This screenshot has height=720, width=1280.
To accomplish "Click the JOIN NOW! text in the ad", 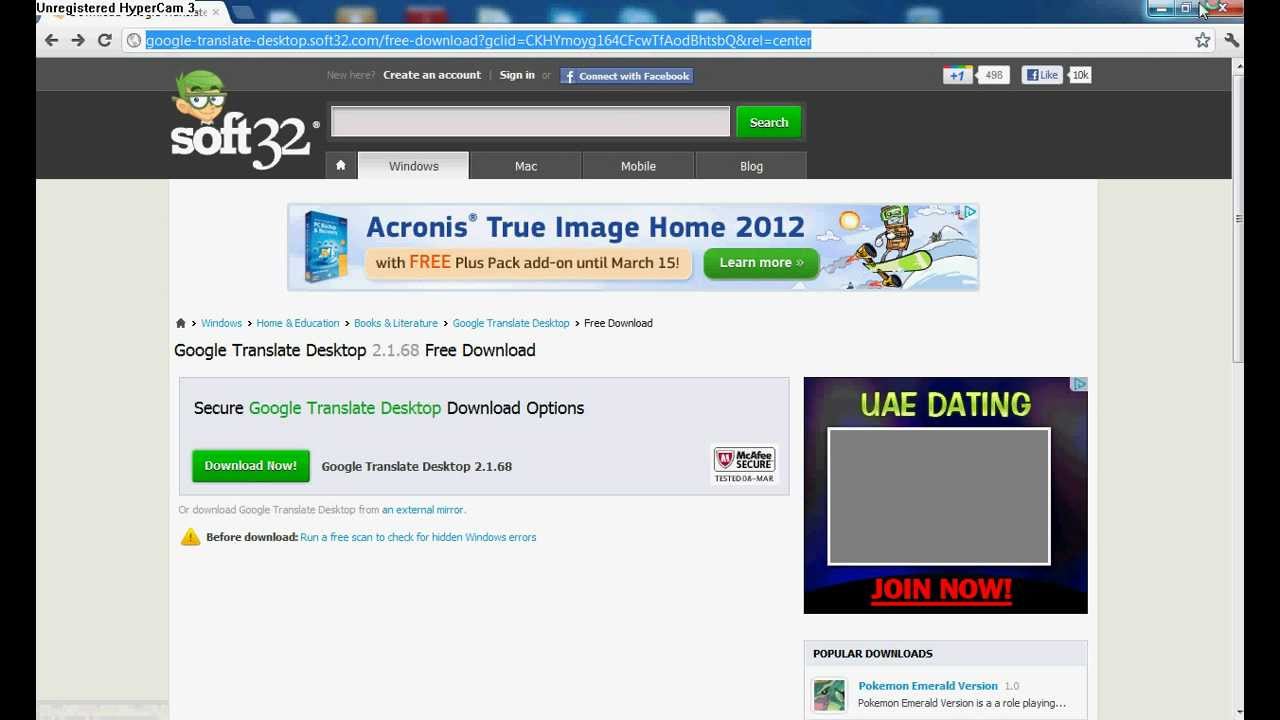I will (941, 590).
